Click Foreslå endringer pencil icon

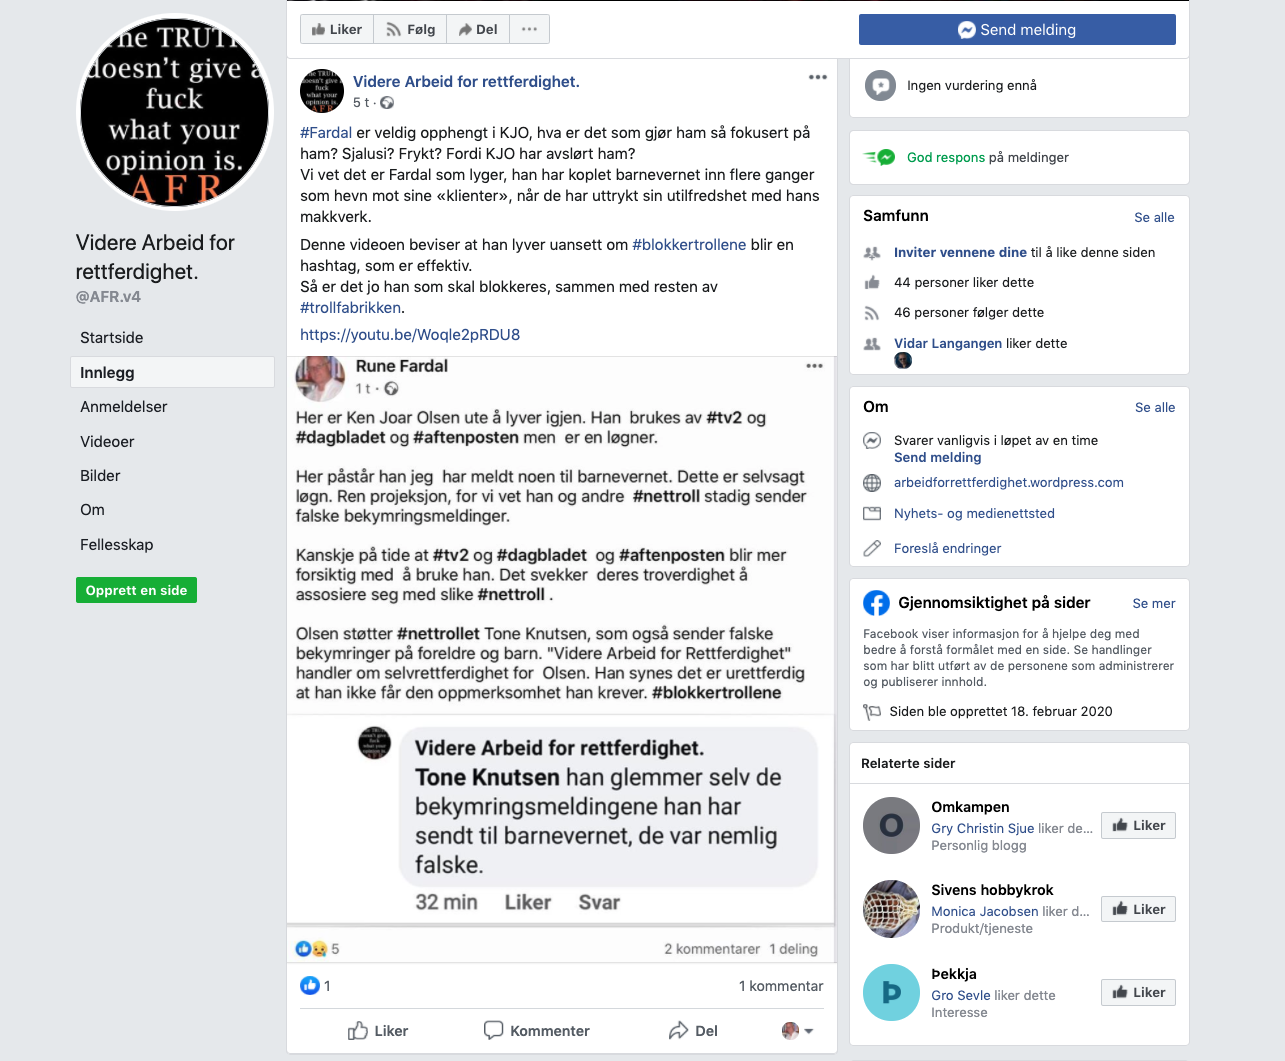tap(872, 548)
